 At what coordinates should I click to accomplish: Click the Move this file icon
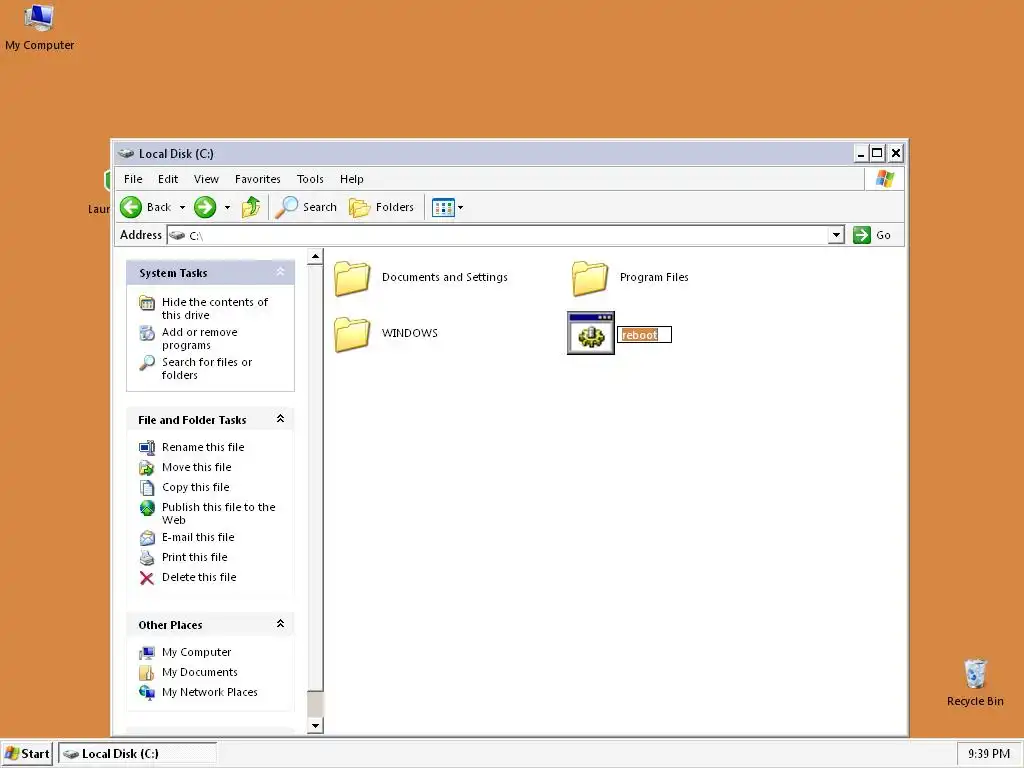coord(147,468)
